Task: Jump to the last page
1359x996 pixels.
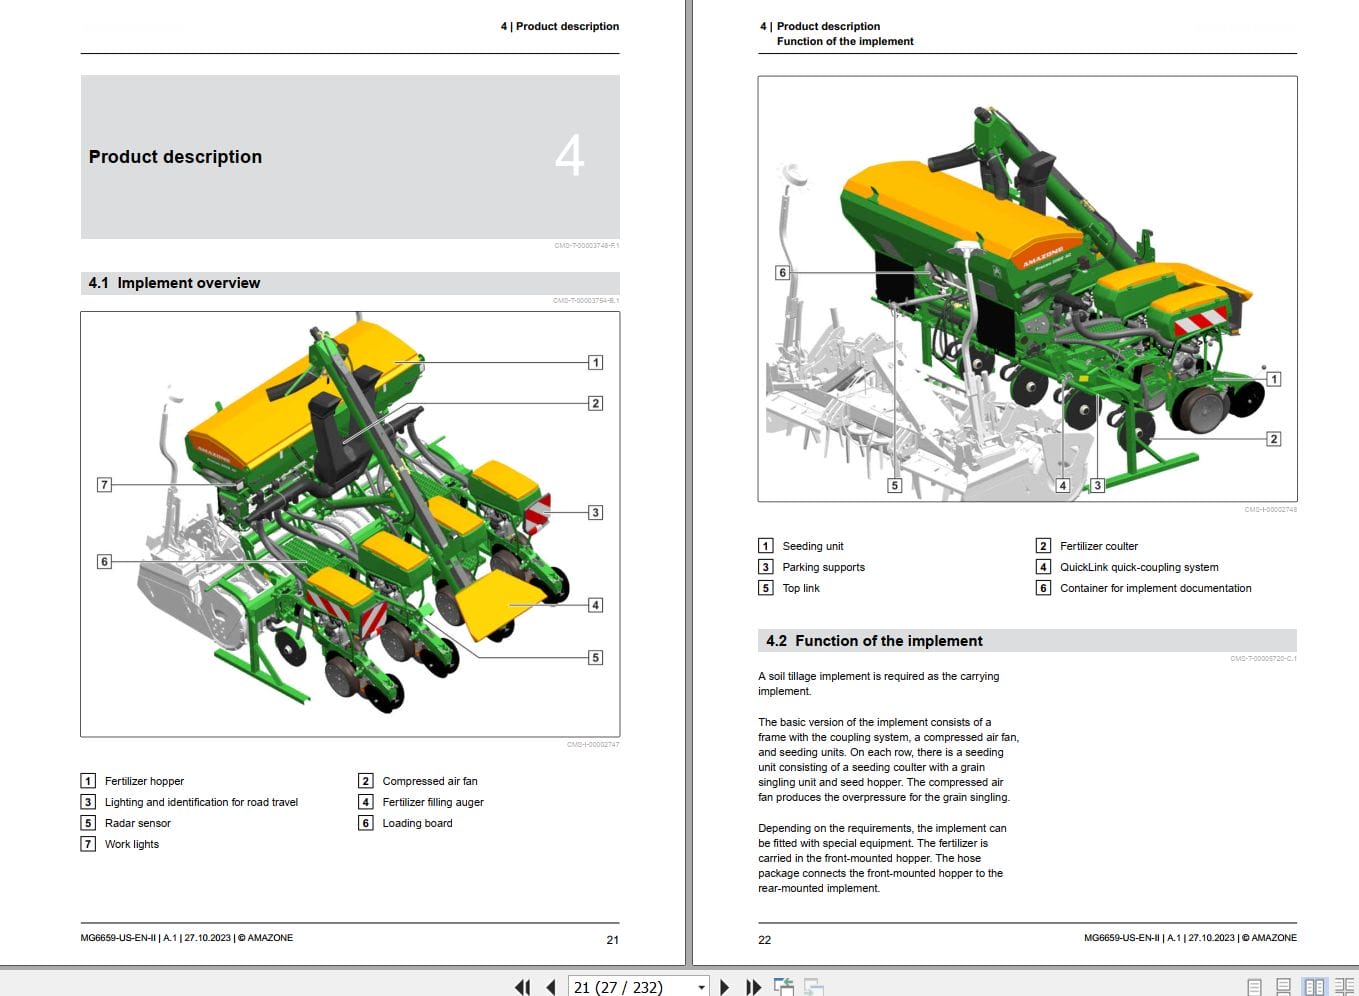Action: click(x=753, y=987)
